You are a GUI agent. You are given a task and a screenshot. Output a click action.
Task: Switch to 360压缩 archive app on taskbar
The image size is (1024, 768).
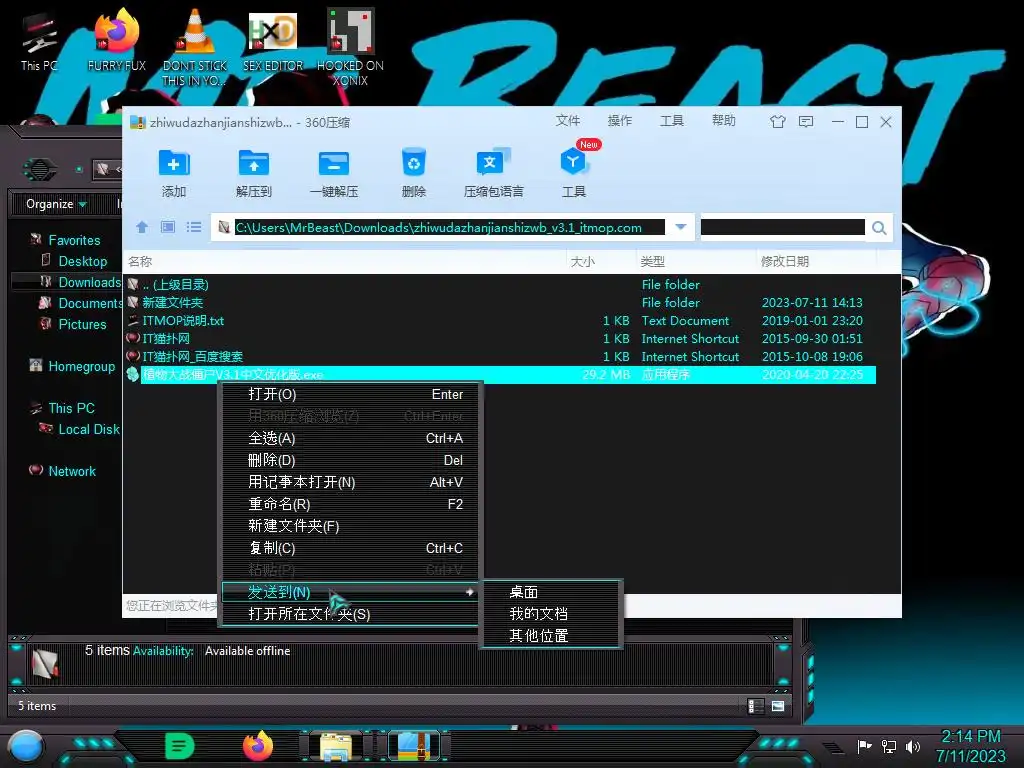coord(414,747)
